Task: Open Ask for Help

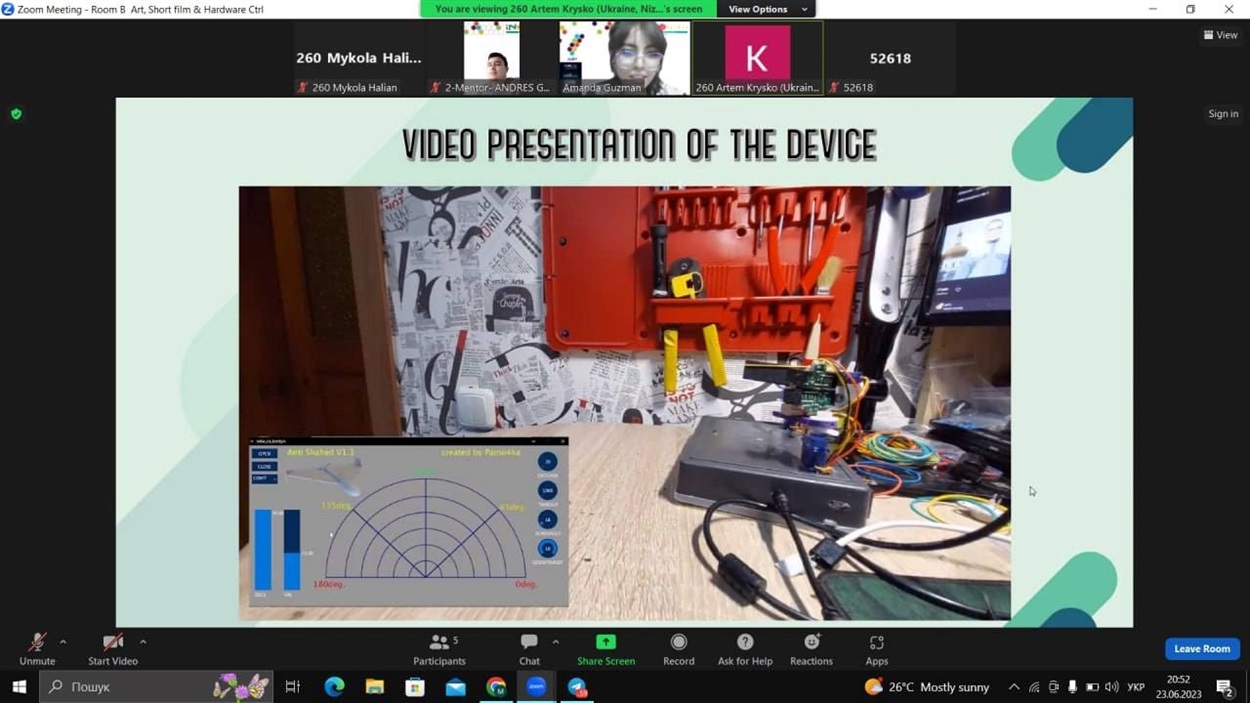Action: point(745,648)
